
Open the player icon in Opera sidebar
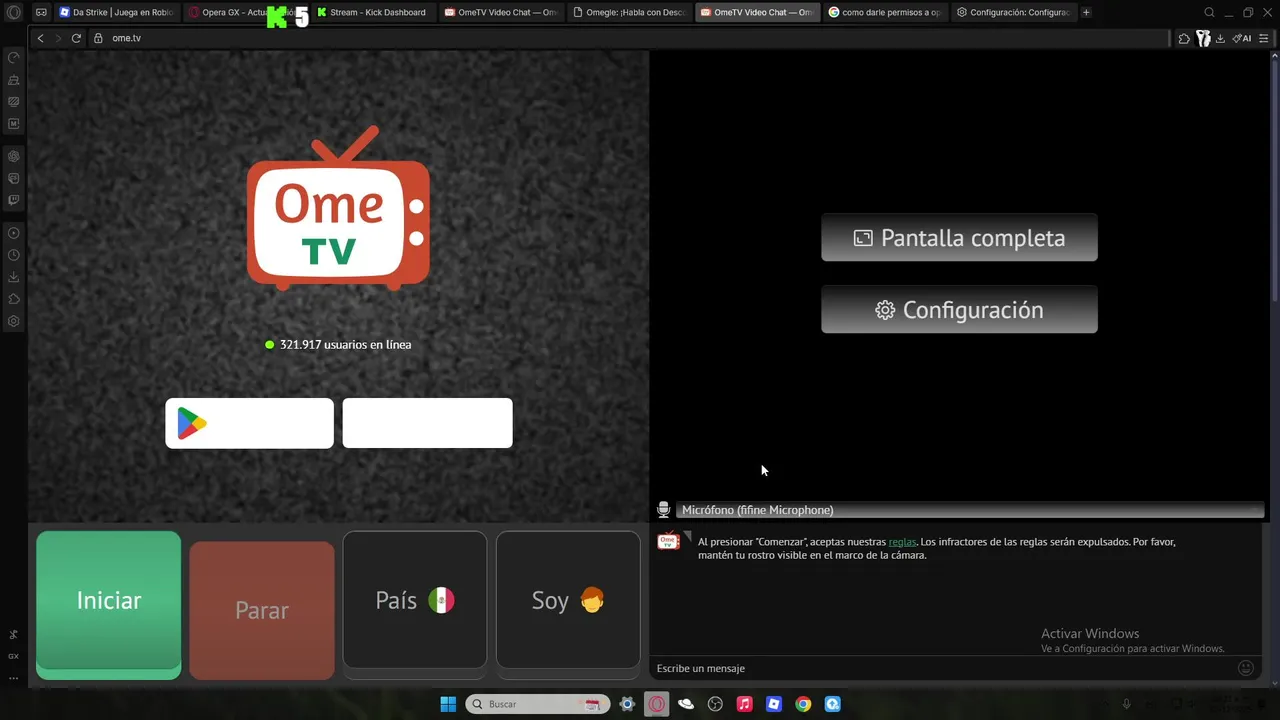point(14,233)
